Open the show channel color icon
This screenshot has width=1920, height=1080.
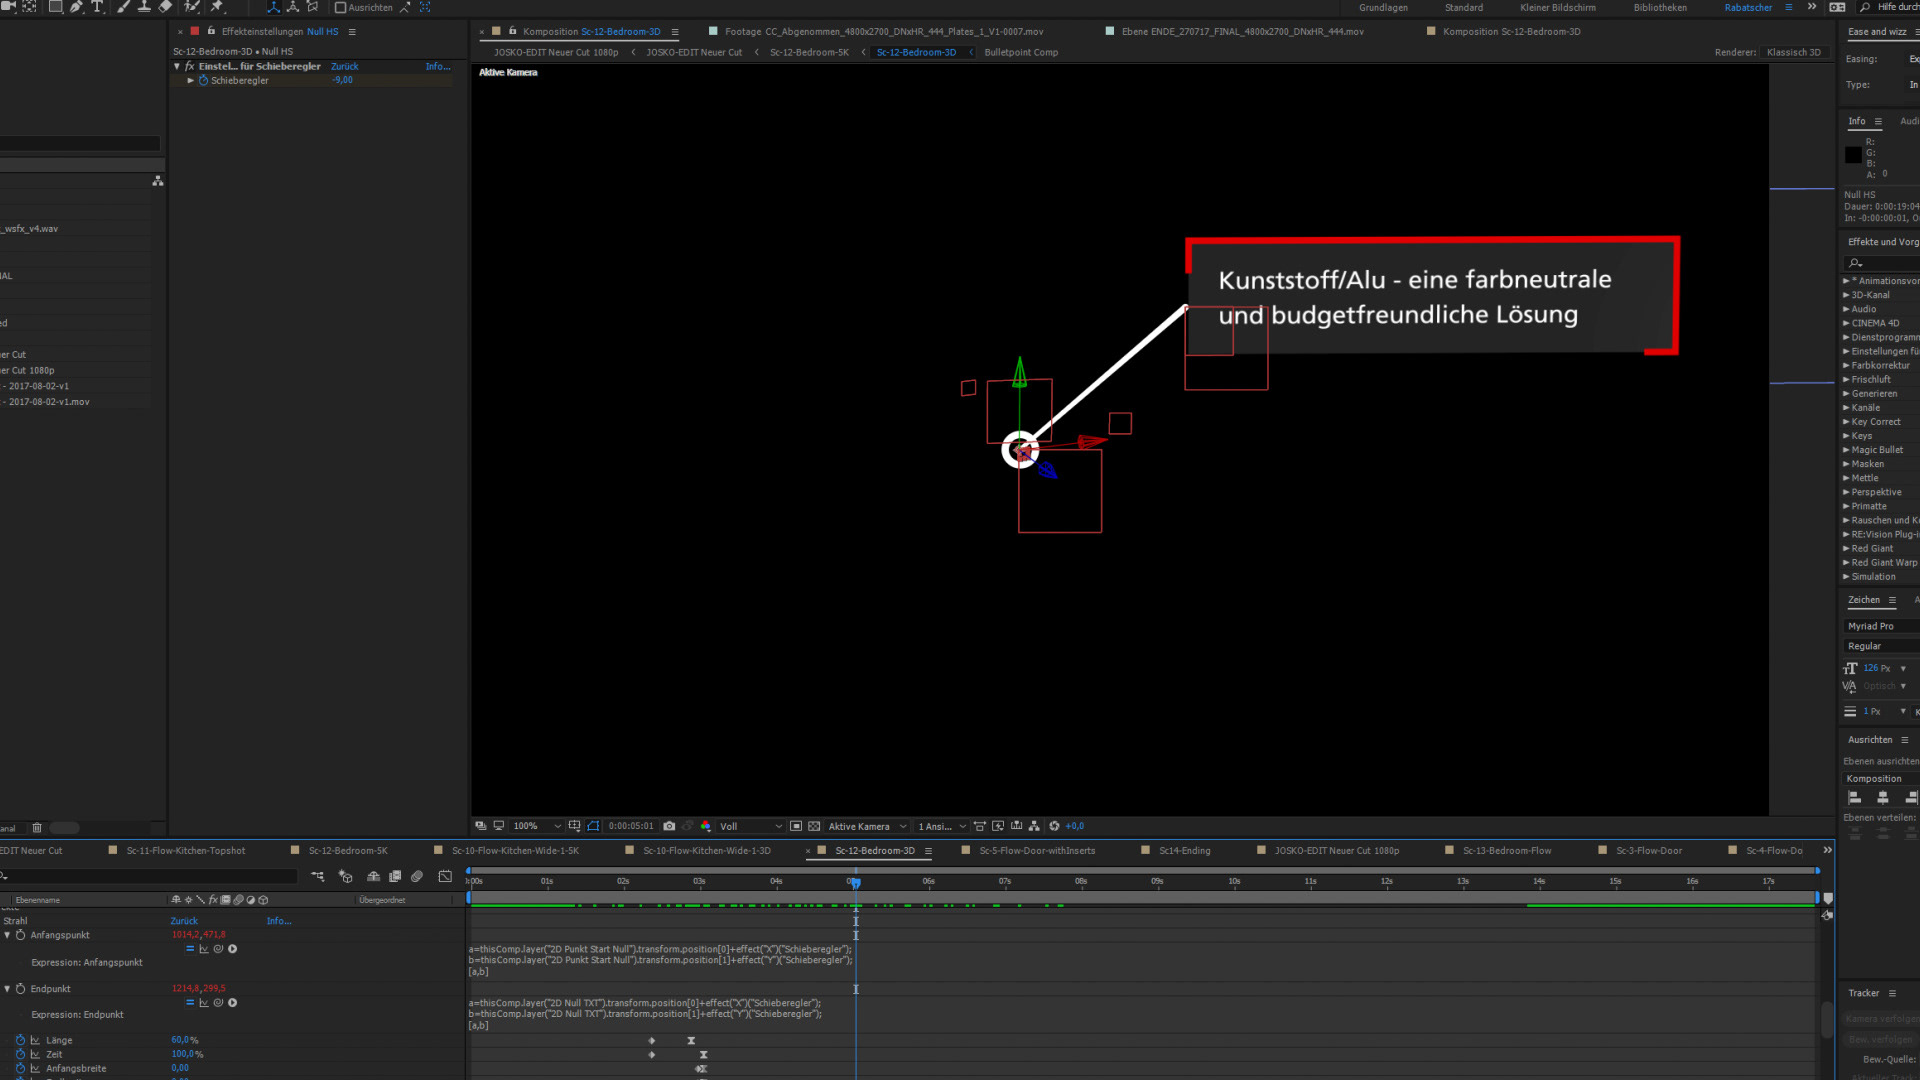click(706, 826)
